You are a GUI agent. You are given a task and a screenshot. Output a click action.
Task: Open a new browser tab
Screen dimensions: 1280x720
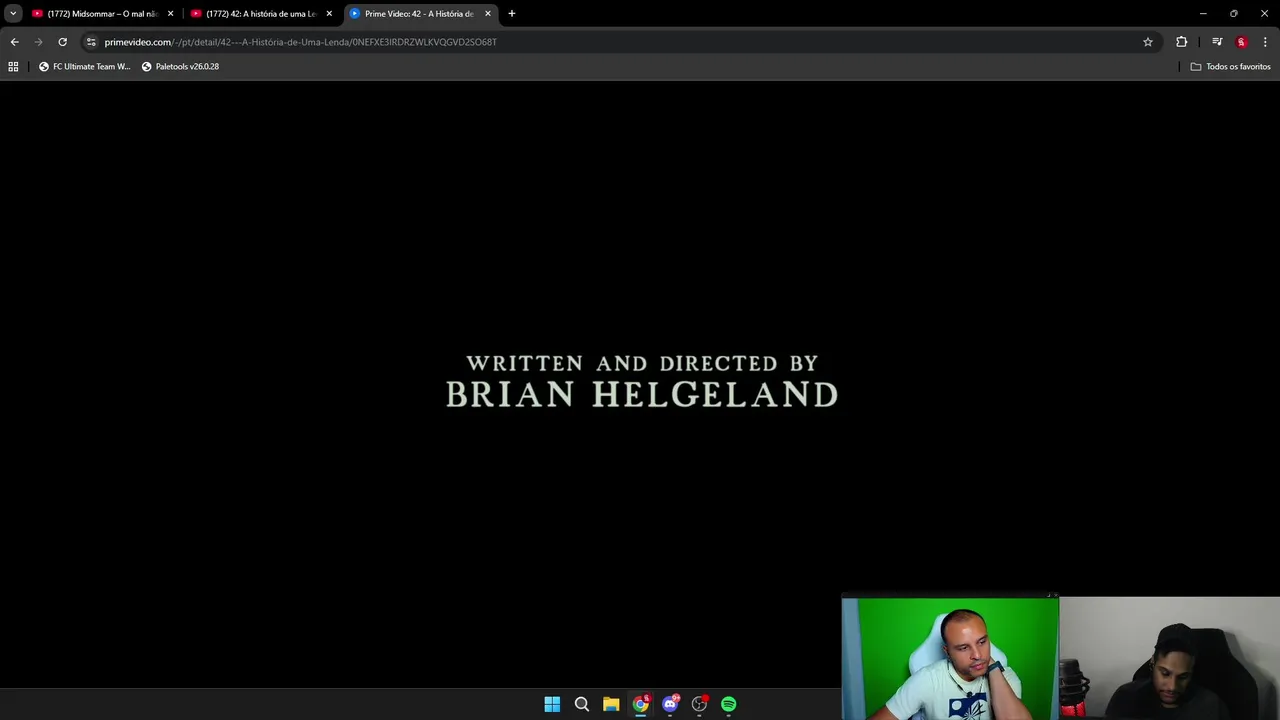(x=512, y=14)
